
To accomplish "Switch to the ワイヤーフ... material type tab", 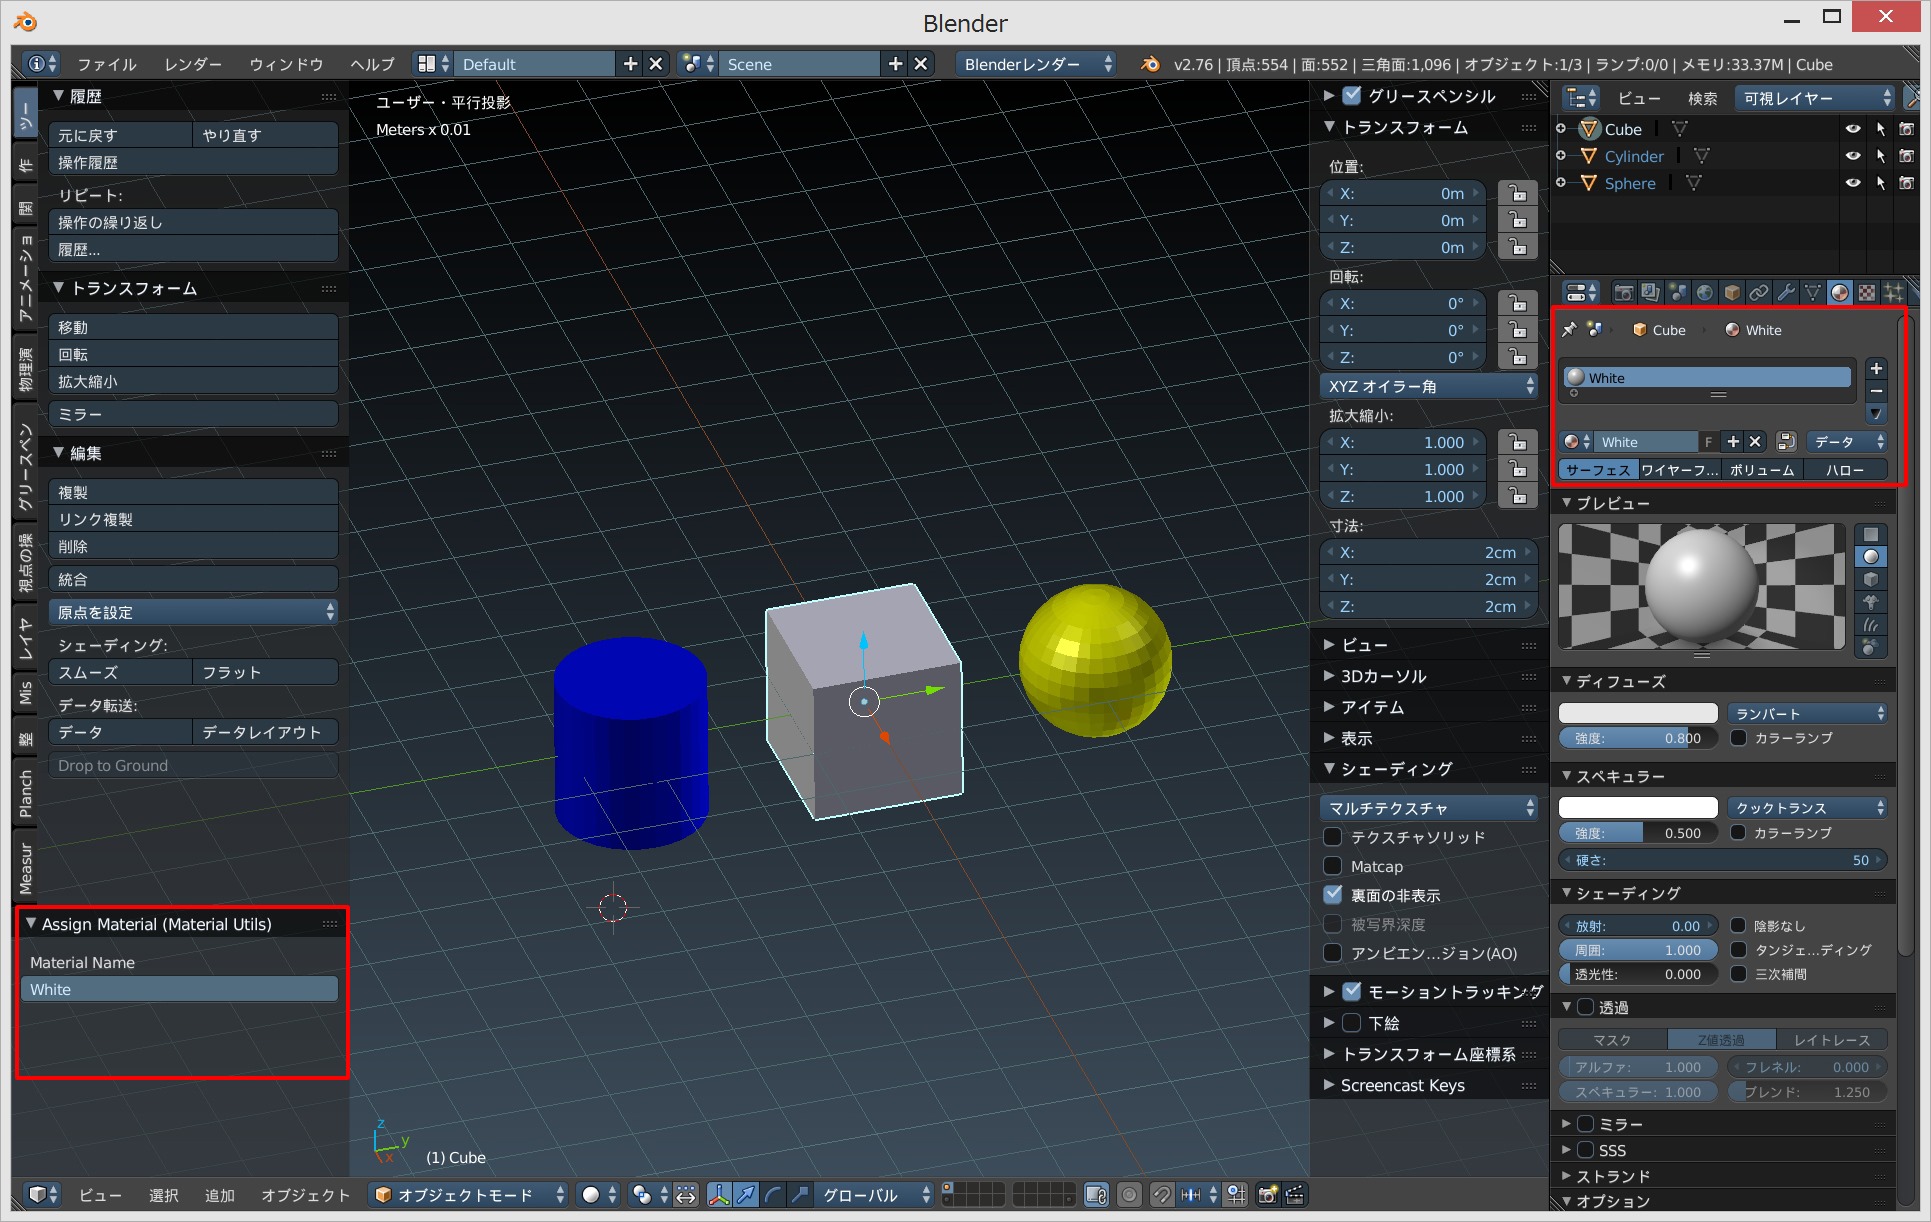I will click(1679, 470).
